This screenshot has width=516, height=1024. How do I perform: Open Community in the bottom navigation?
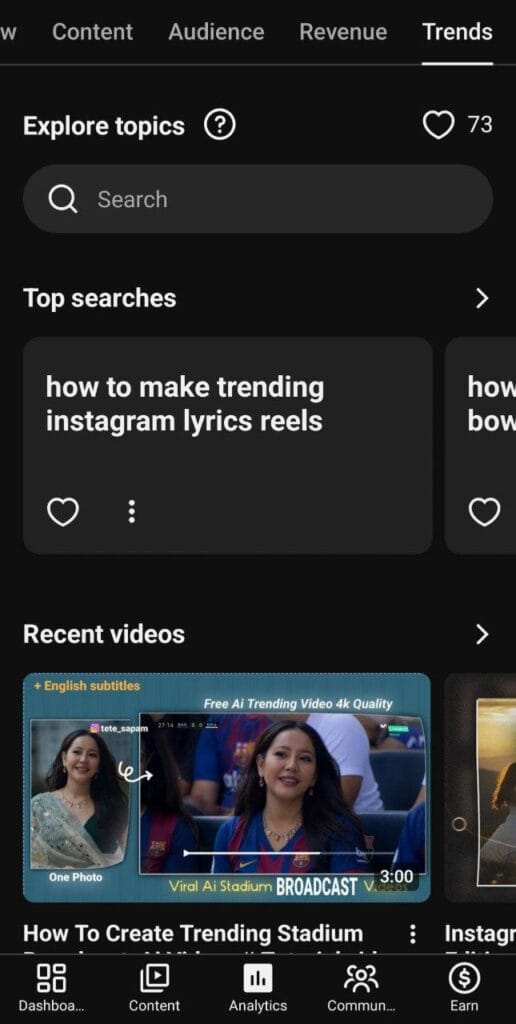point(361,988)
